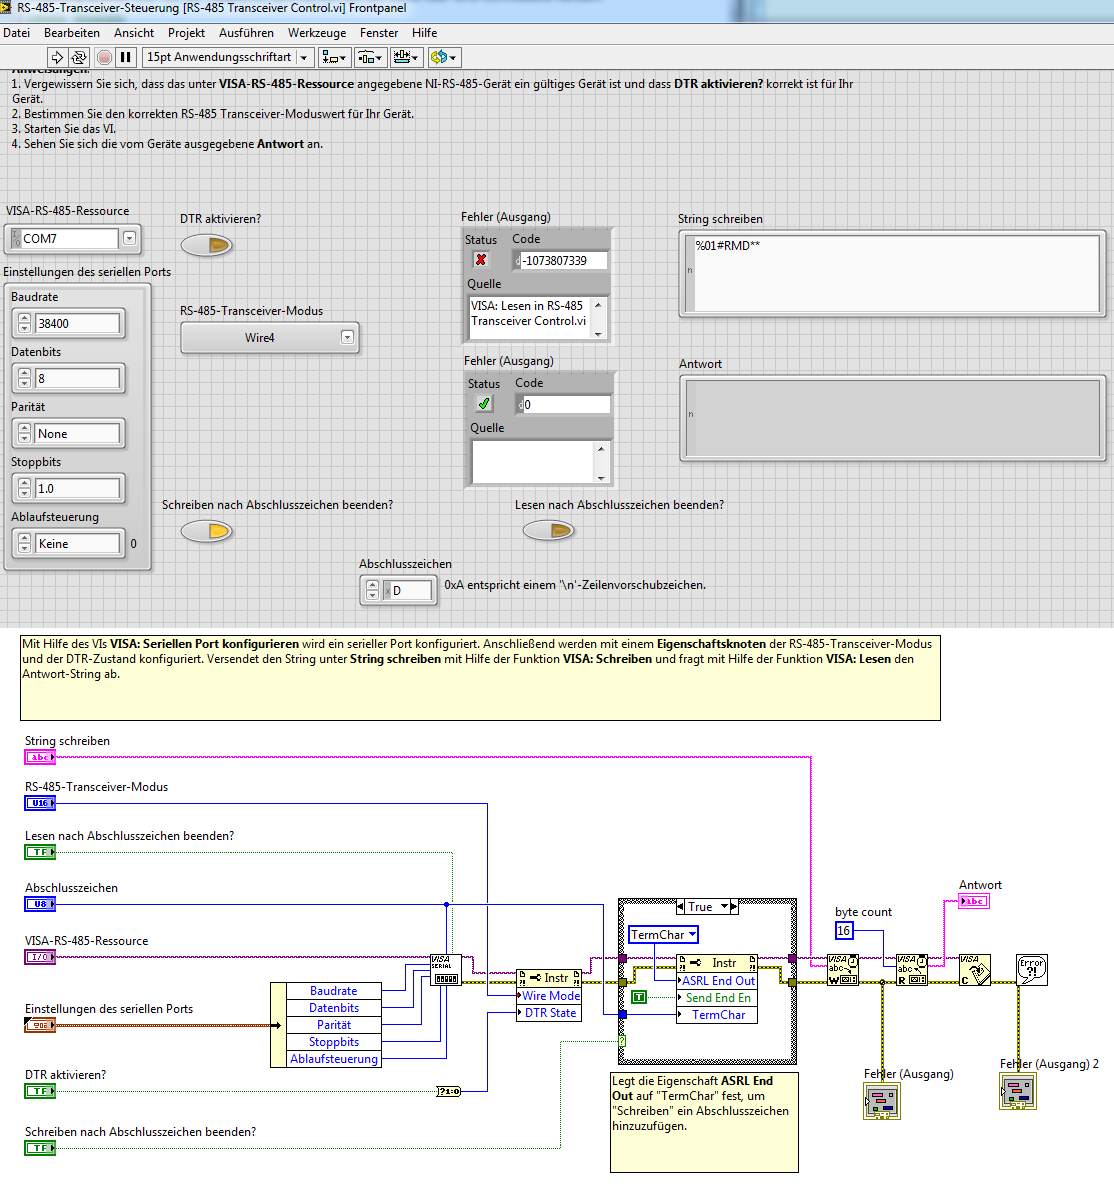Click Lesen nach Abschlusszeichen TF terminal
This screenshot has height=1186, width=1114.
tap(40, 852)
